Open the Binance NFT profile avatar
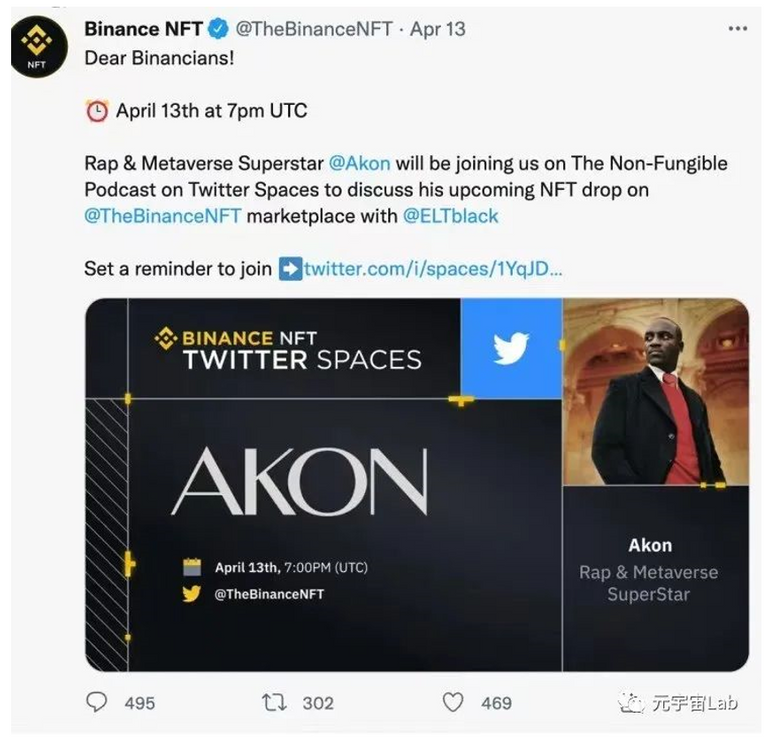The image size is (768, 744). click(x=39, y=47)
